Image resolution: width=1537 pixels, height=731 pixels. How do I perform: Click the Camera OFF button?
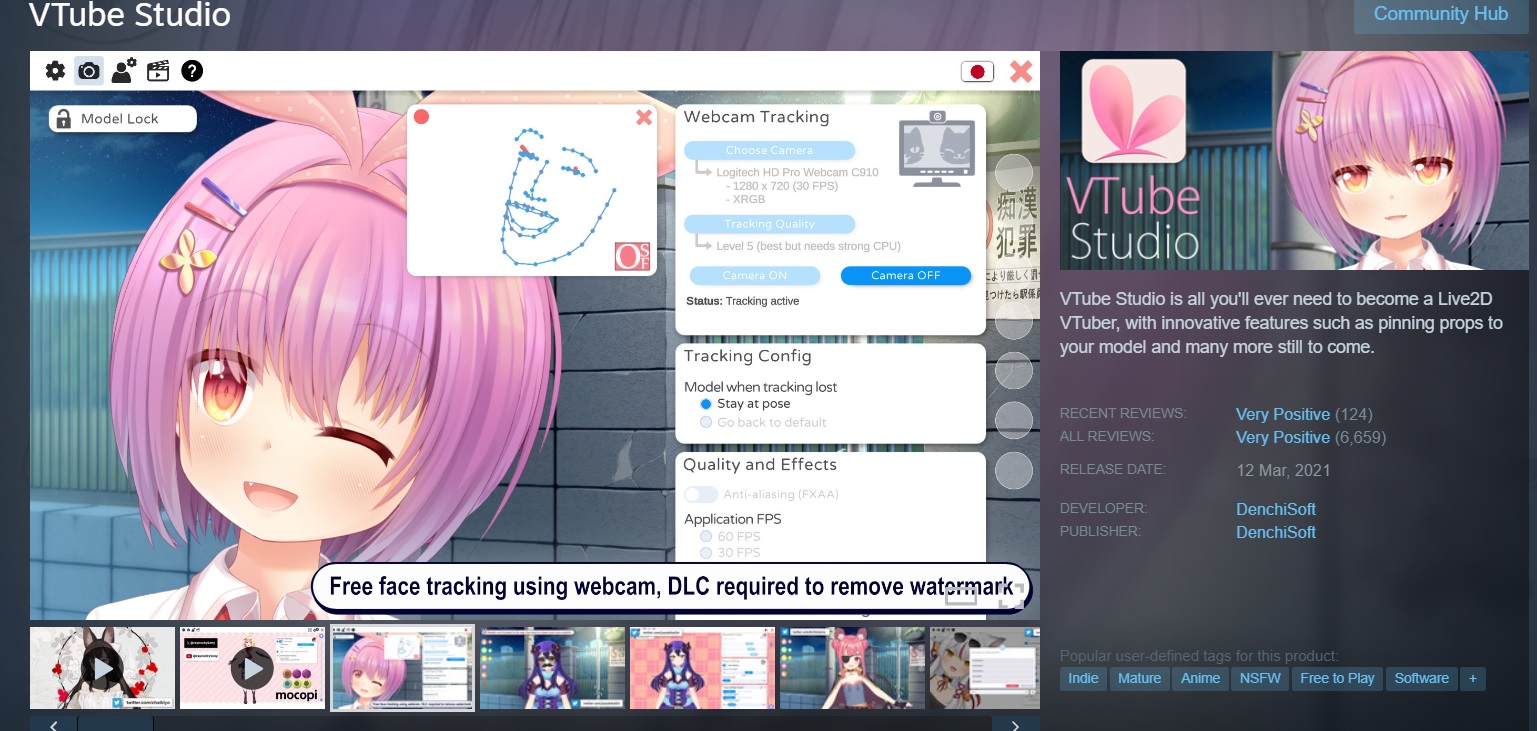(906, 276)
